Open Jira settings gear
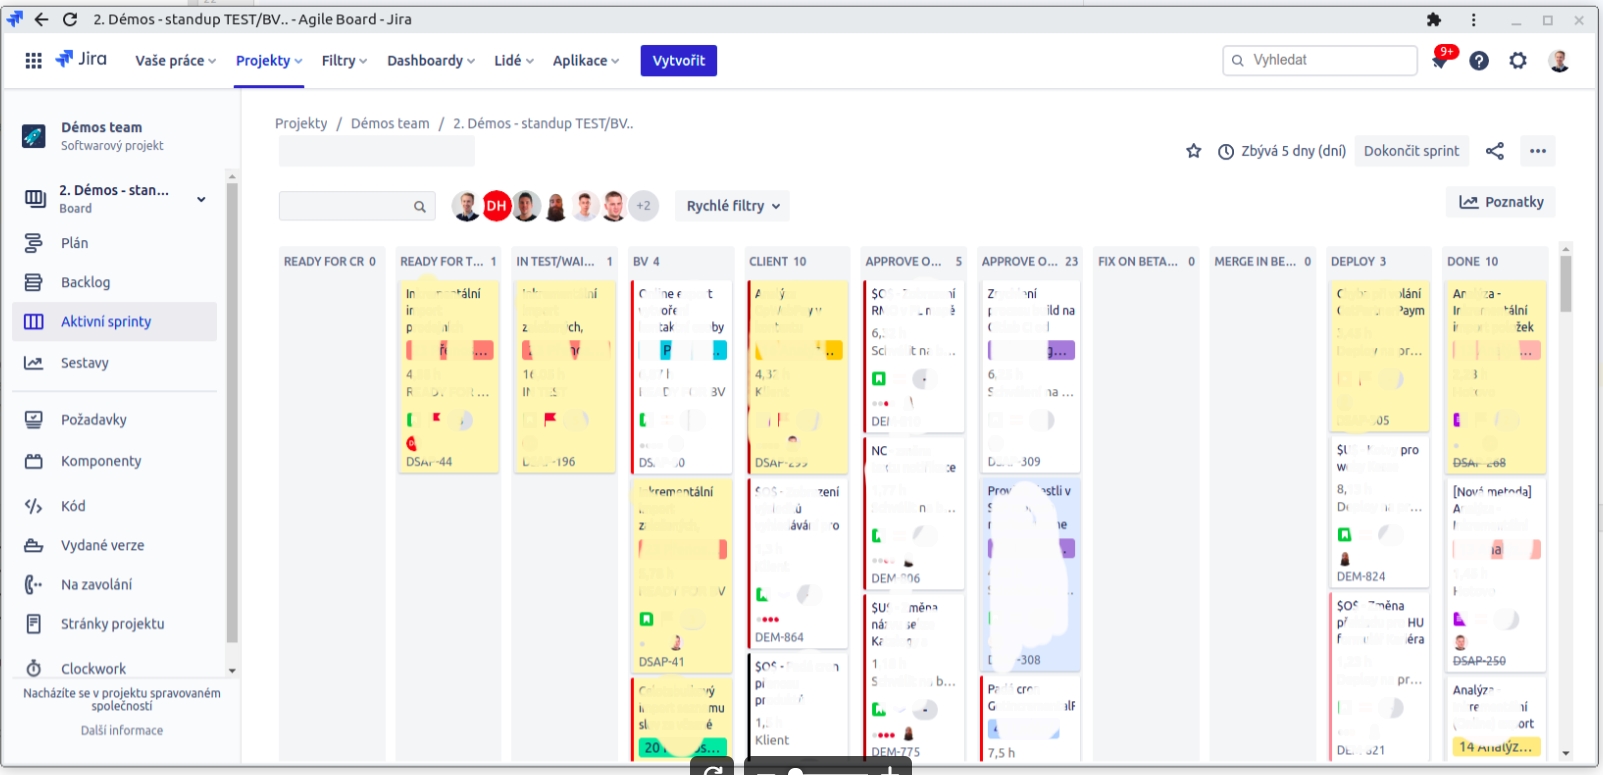 (x=1518, y=61)
